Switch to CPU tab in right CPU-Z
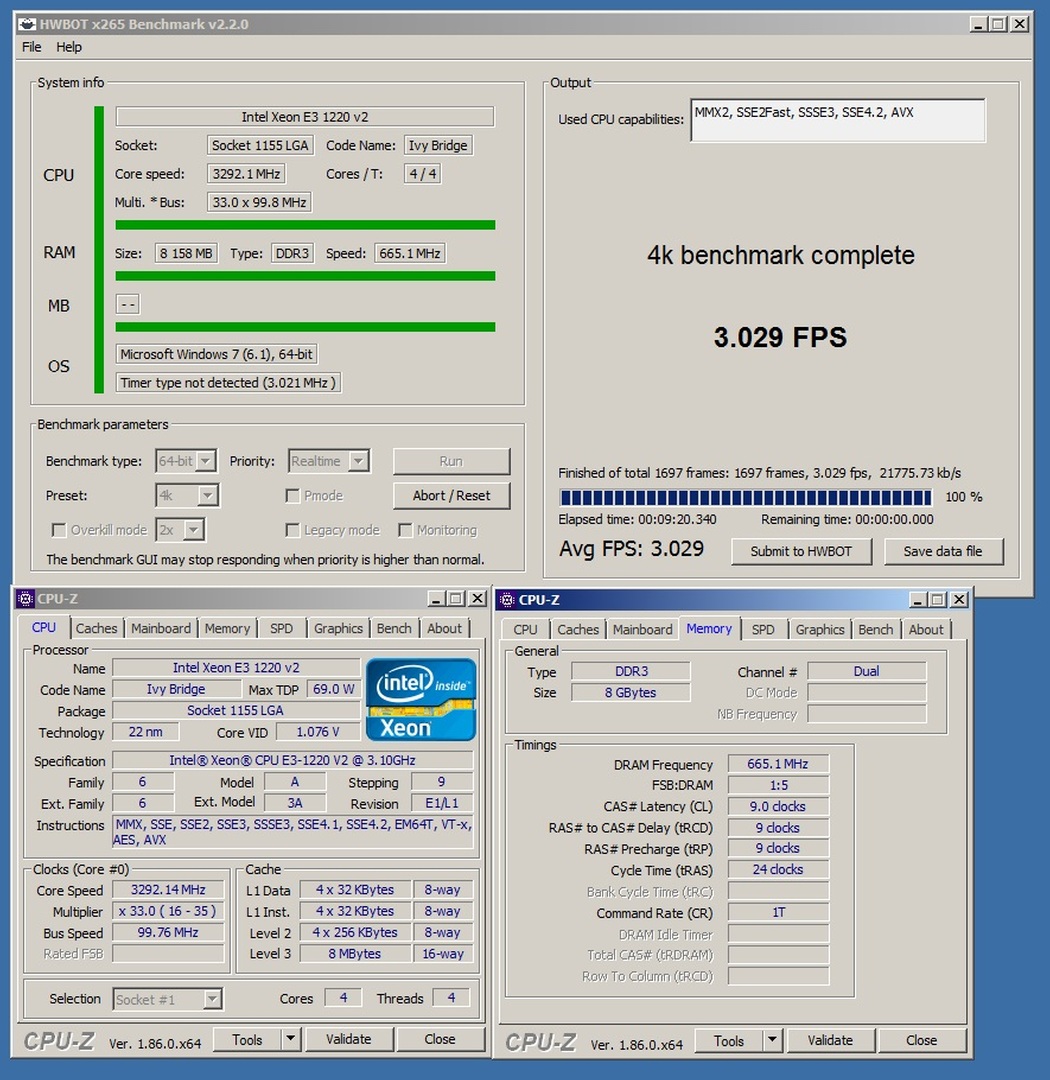This screenshot has height=1080, width=1050. pyautogui.click(x=525, y=630)
